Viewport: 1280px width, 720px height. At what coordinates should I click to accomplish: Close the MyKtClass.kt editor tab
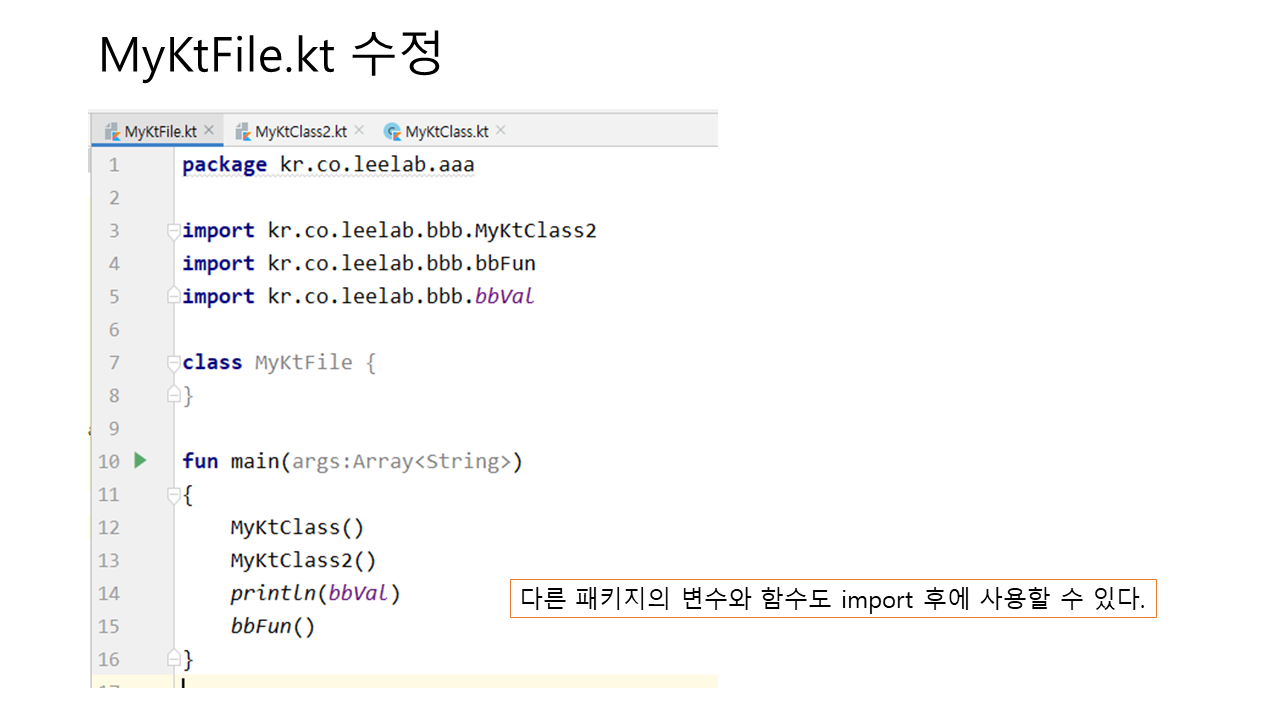(x=501, y=130)
